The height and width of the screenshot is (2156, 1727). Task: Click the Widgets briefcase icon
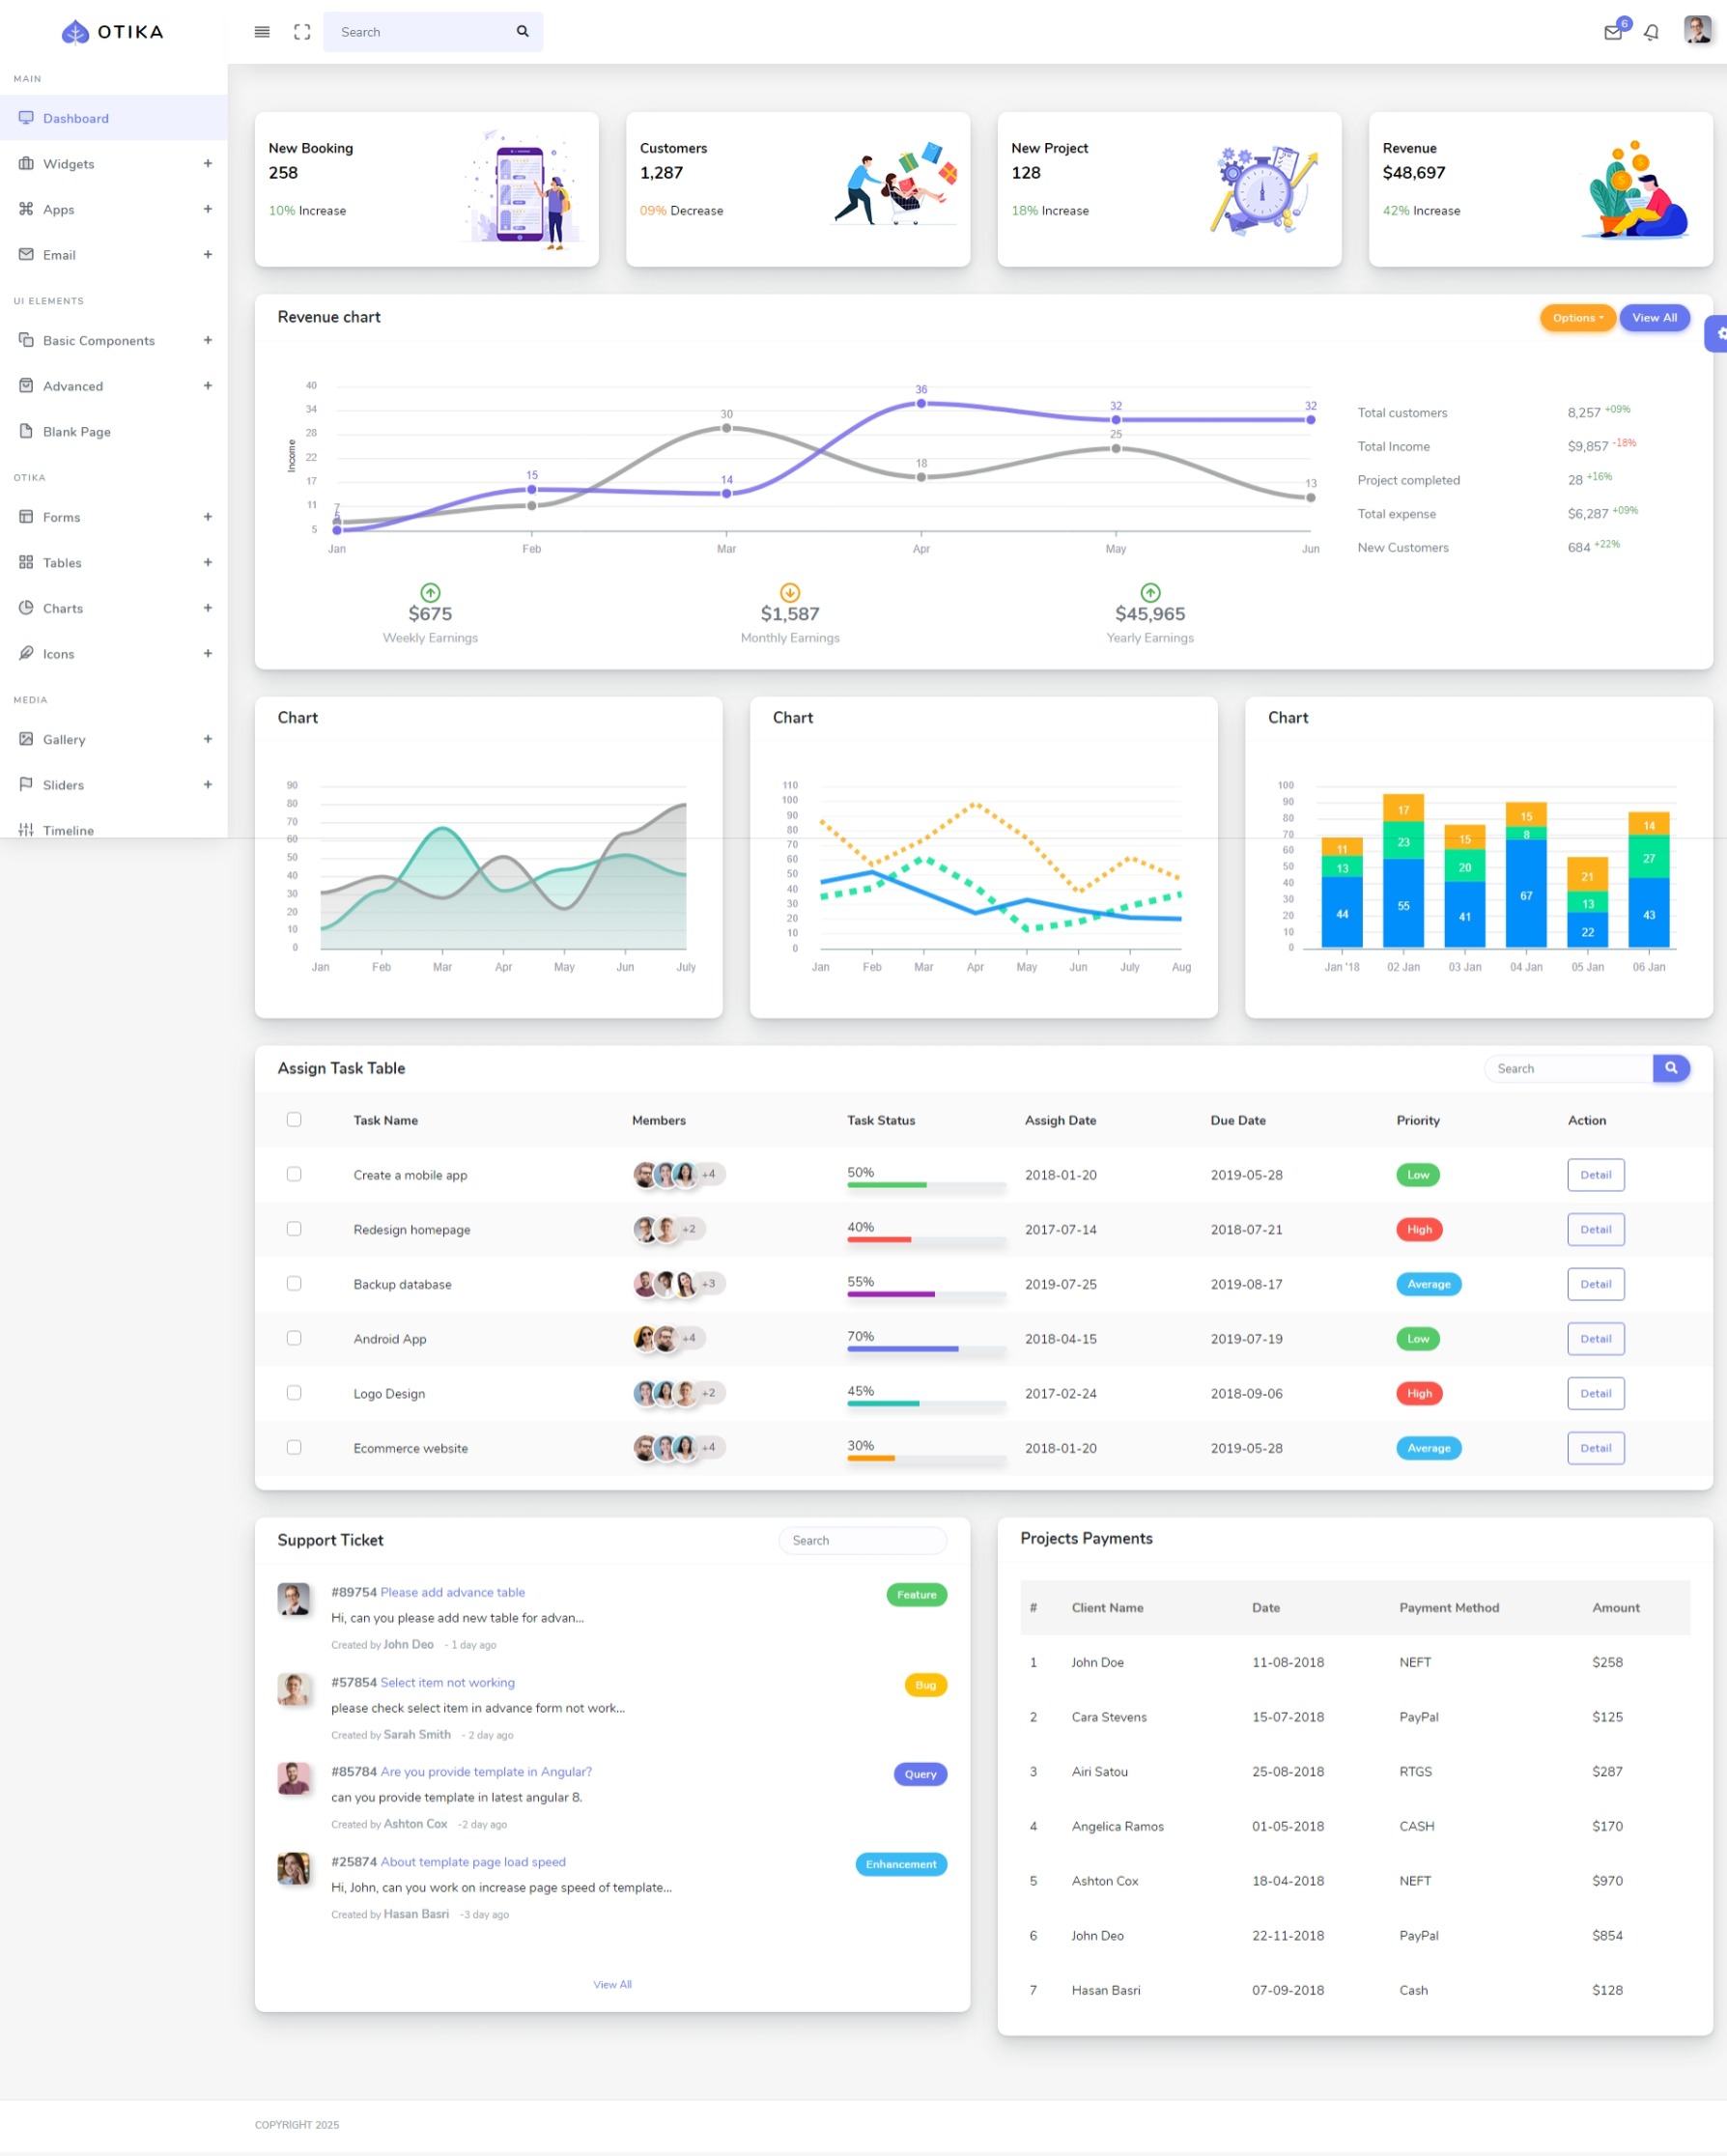26,163
